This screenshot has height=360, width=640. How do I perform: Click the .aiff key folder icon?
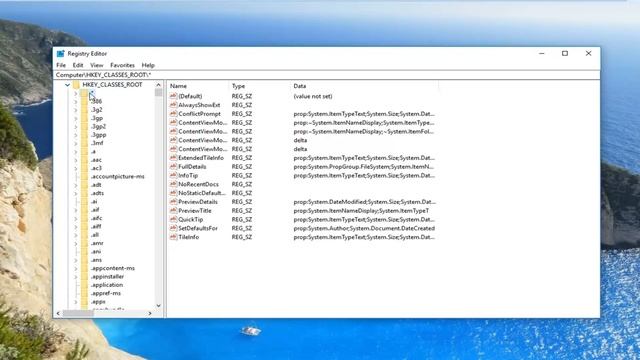point(84,226)
